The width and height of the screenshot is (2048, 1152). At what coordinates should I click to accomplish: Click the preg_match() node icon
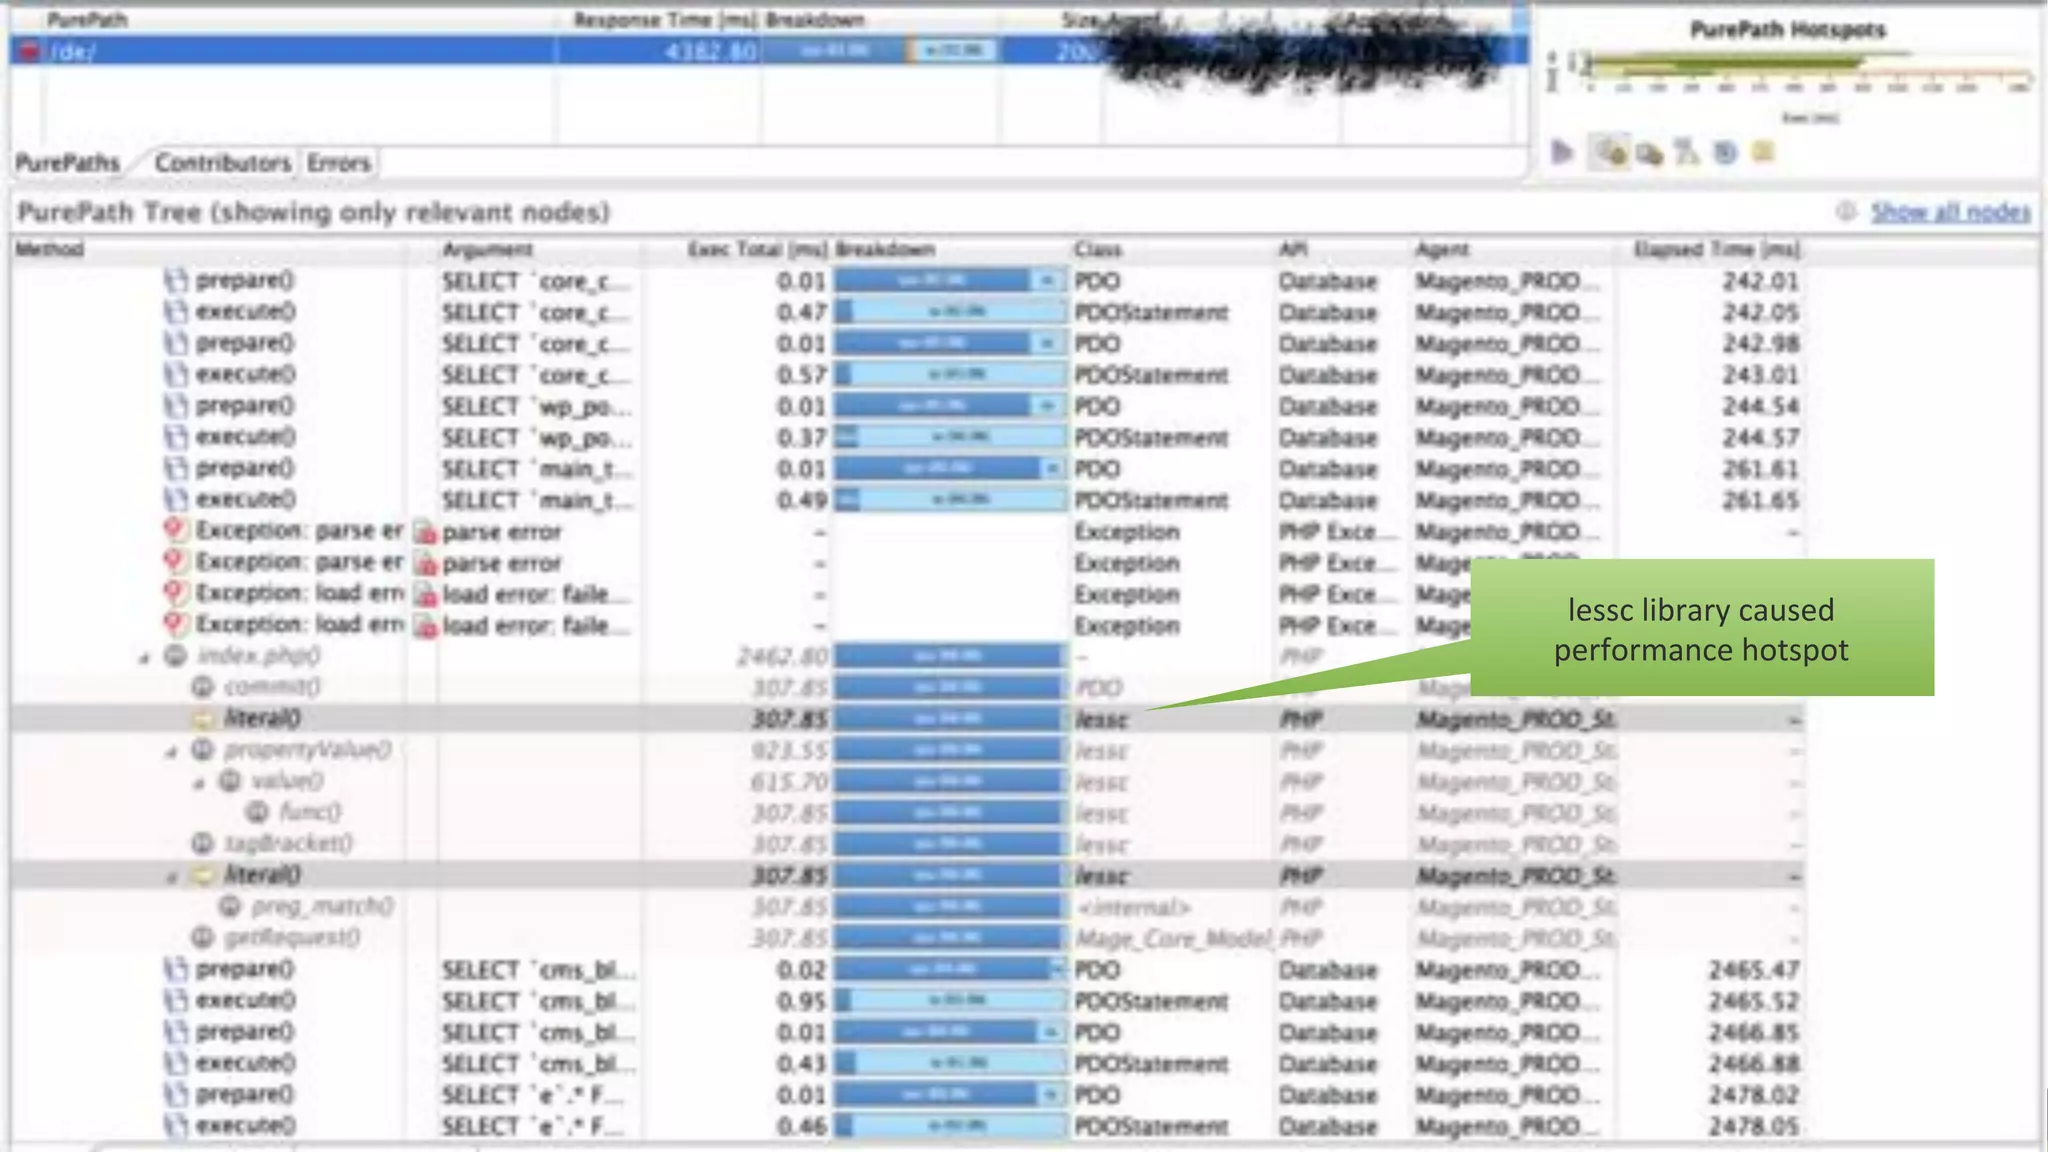coord(230,907)
